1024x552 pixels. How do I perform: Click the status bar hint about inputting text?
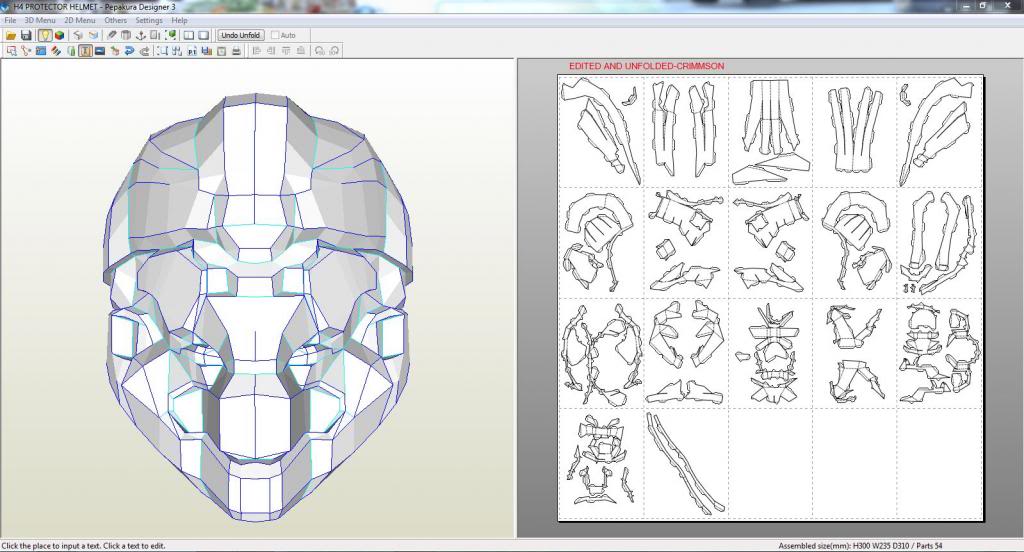click(84, 545)
